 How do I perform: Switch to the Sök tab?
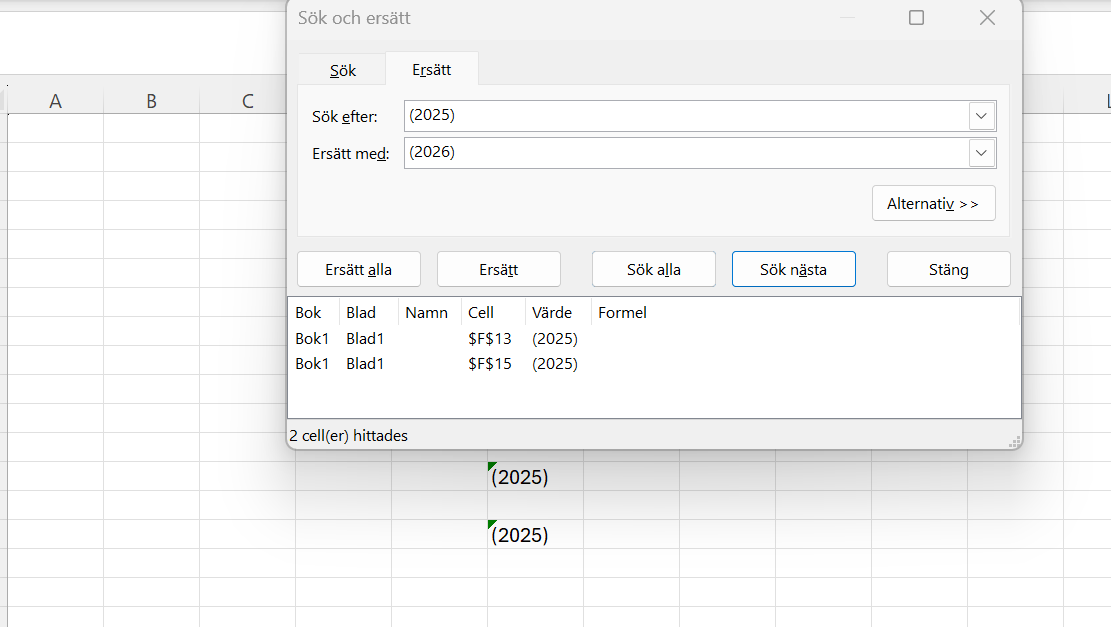[343, 71]
